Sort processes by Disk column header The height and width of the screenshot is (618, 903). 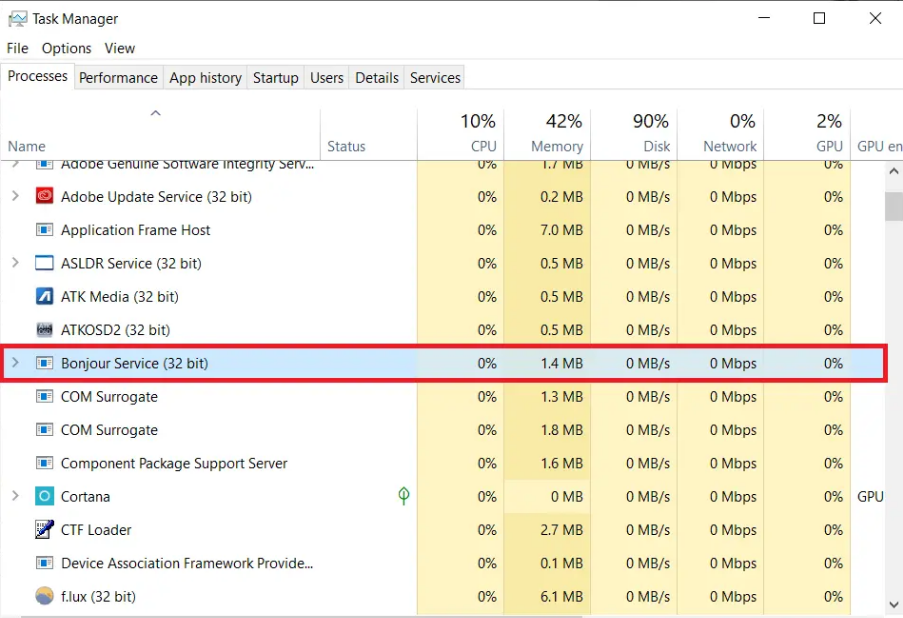point(634,133)
